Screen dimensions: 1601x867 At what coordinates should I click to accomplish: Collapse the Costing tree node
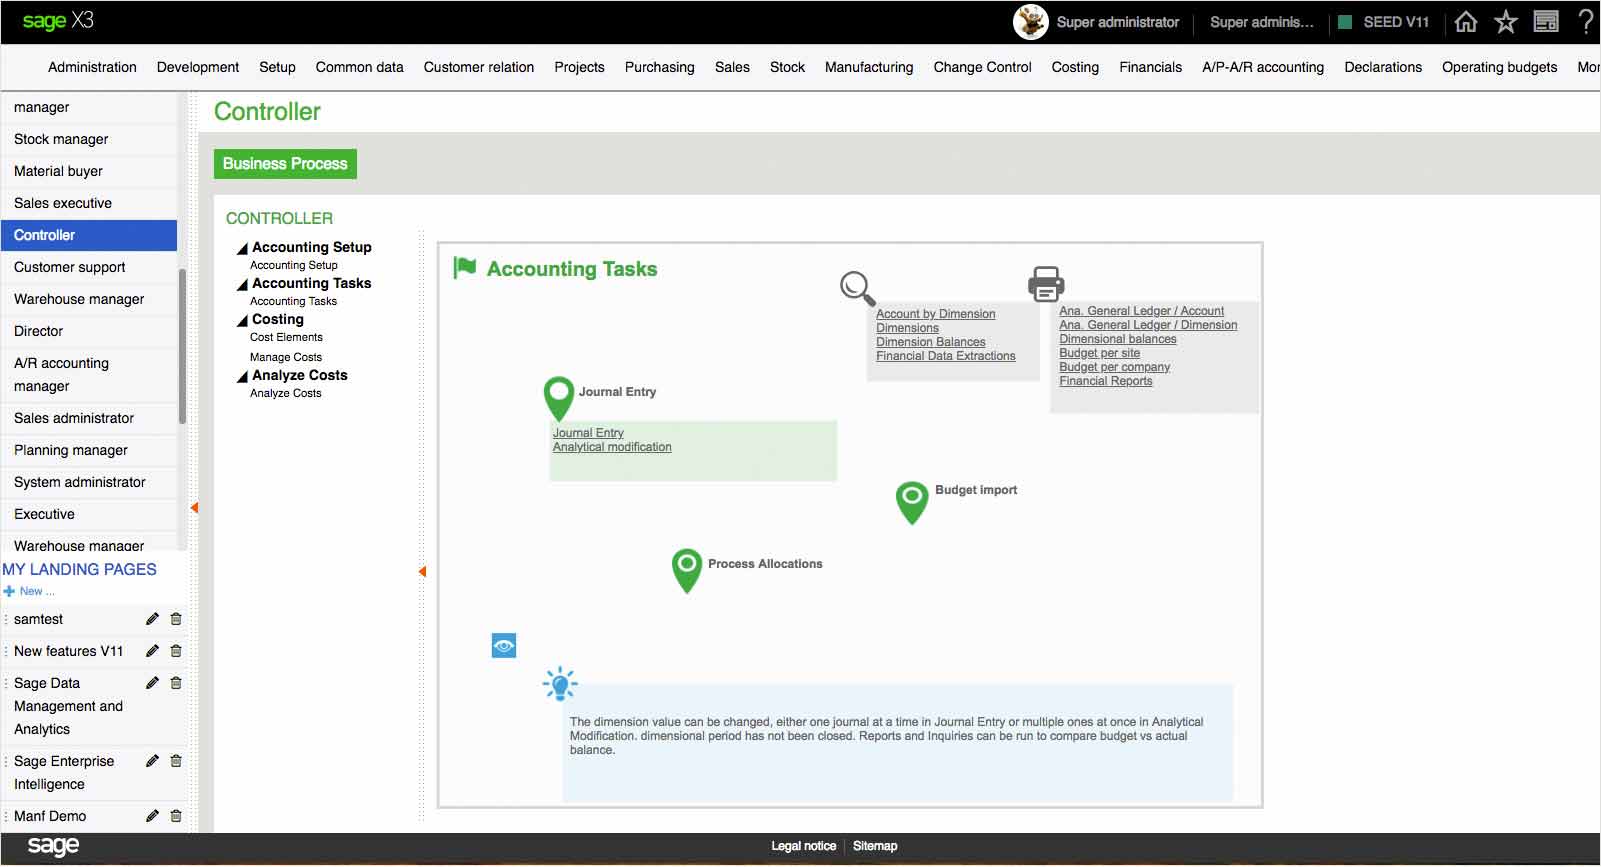point(242,320)
